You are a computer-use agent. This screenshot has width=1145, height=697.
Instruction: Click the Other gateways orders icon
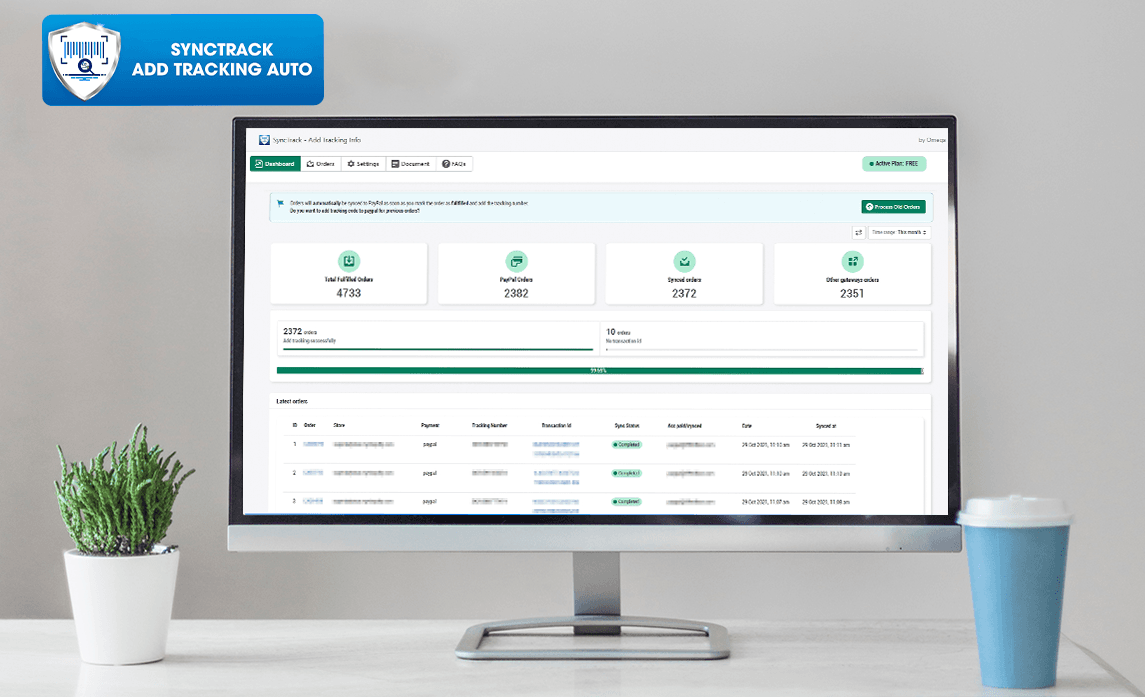(x=852, y=261)
